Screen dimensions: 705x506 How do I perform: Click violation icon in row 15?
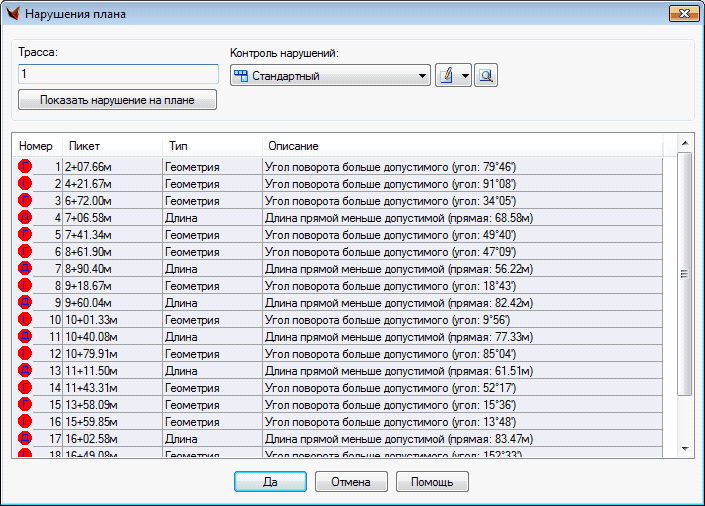pyautogui.click(x=25, y=405)
